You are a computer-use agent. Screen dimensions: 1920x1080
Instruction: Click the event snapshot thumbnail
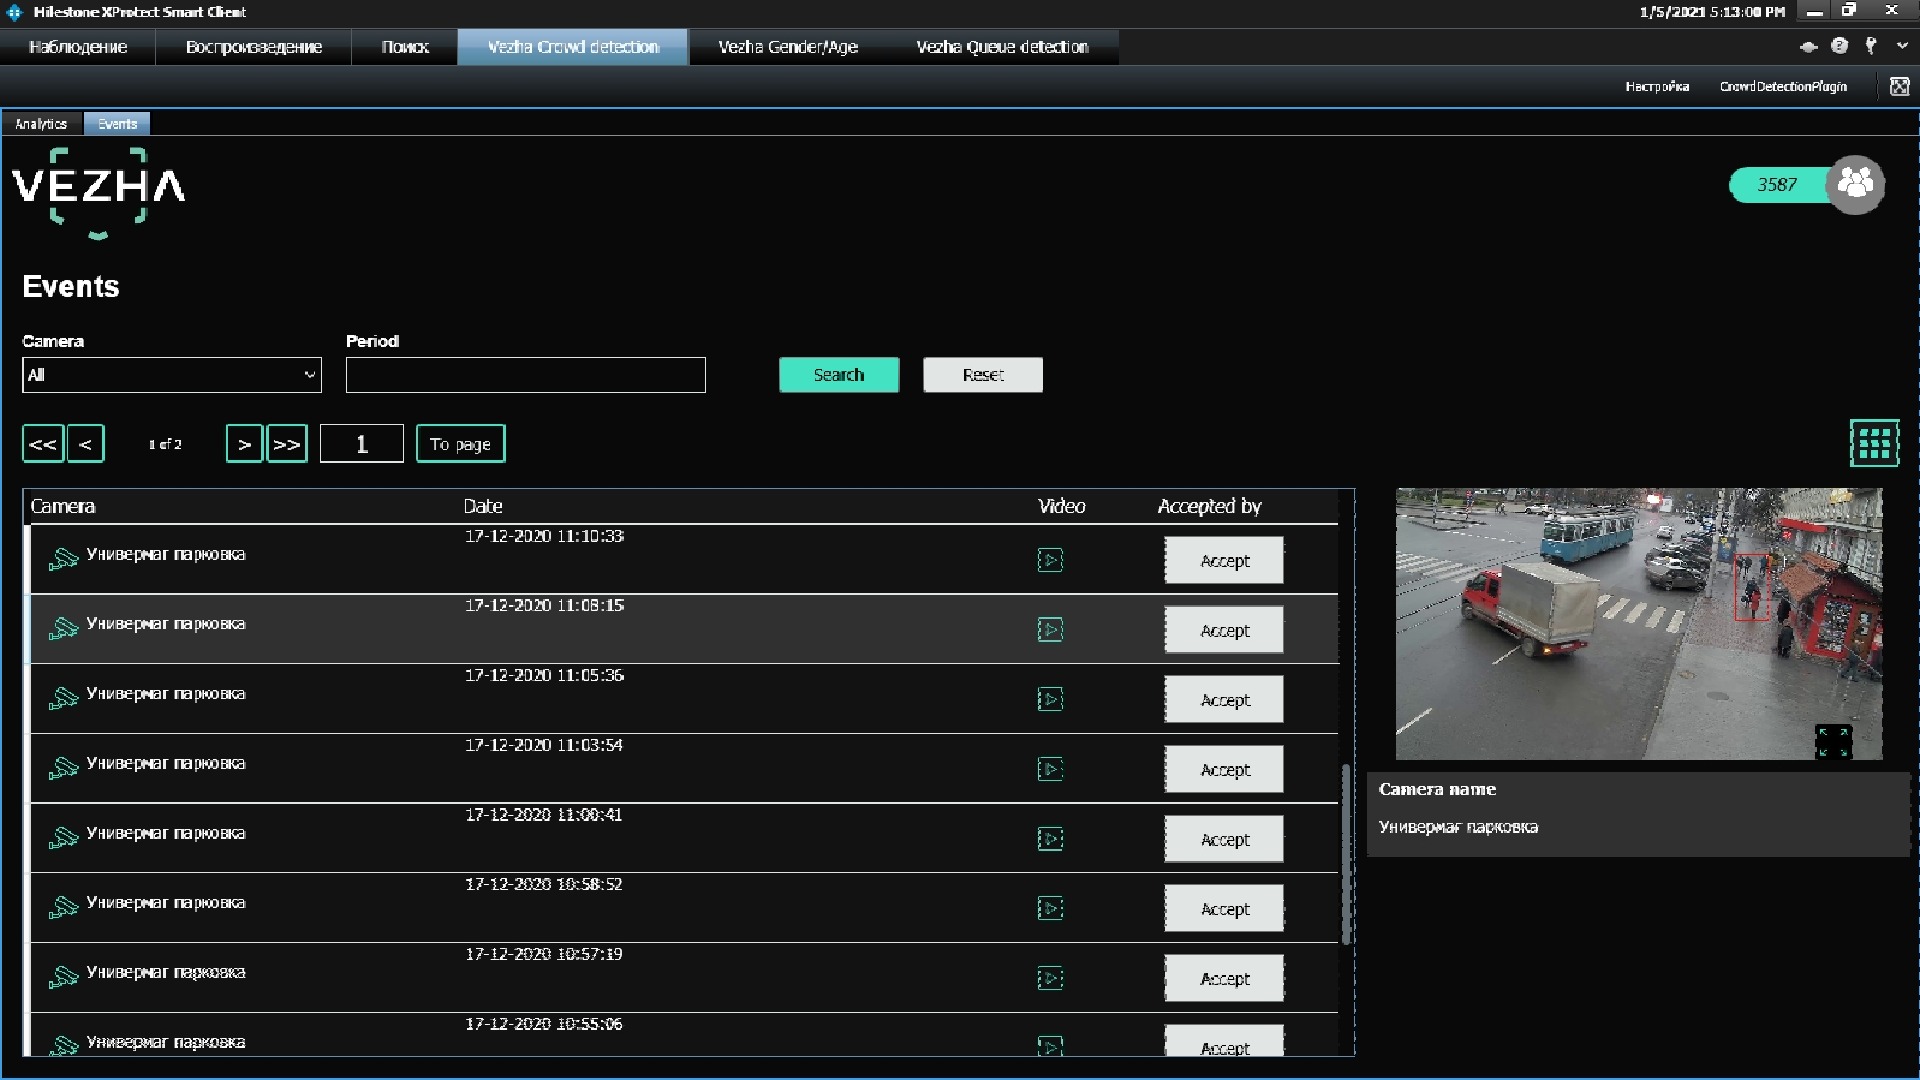coord(1639,624)
